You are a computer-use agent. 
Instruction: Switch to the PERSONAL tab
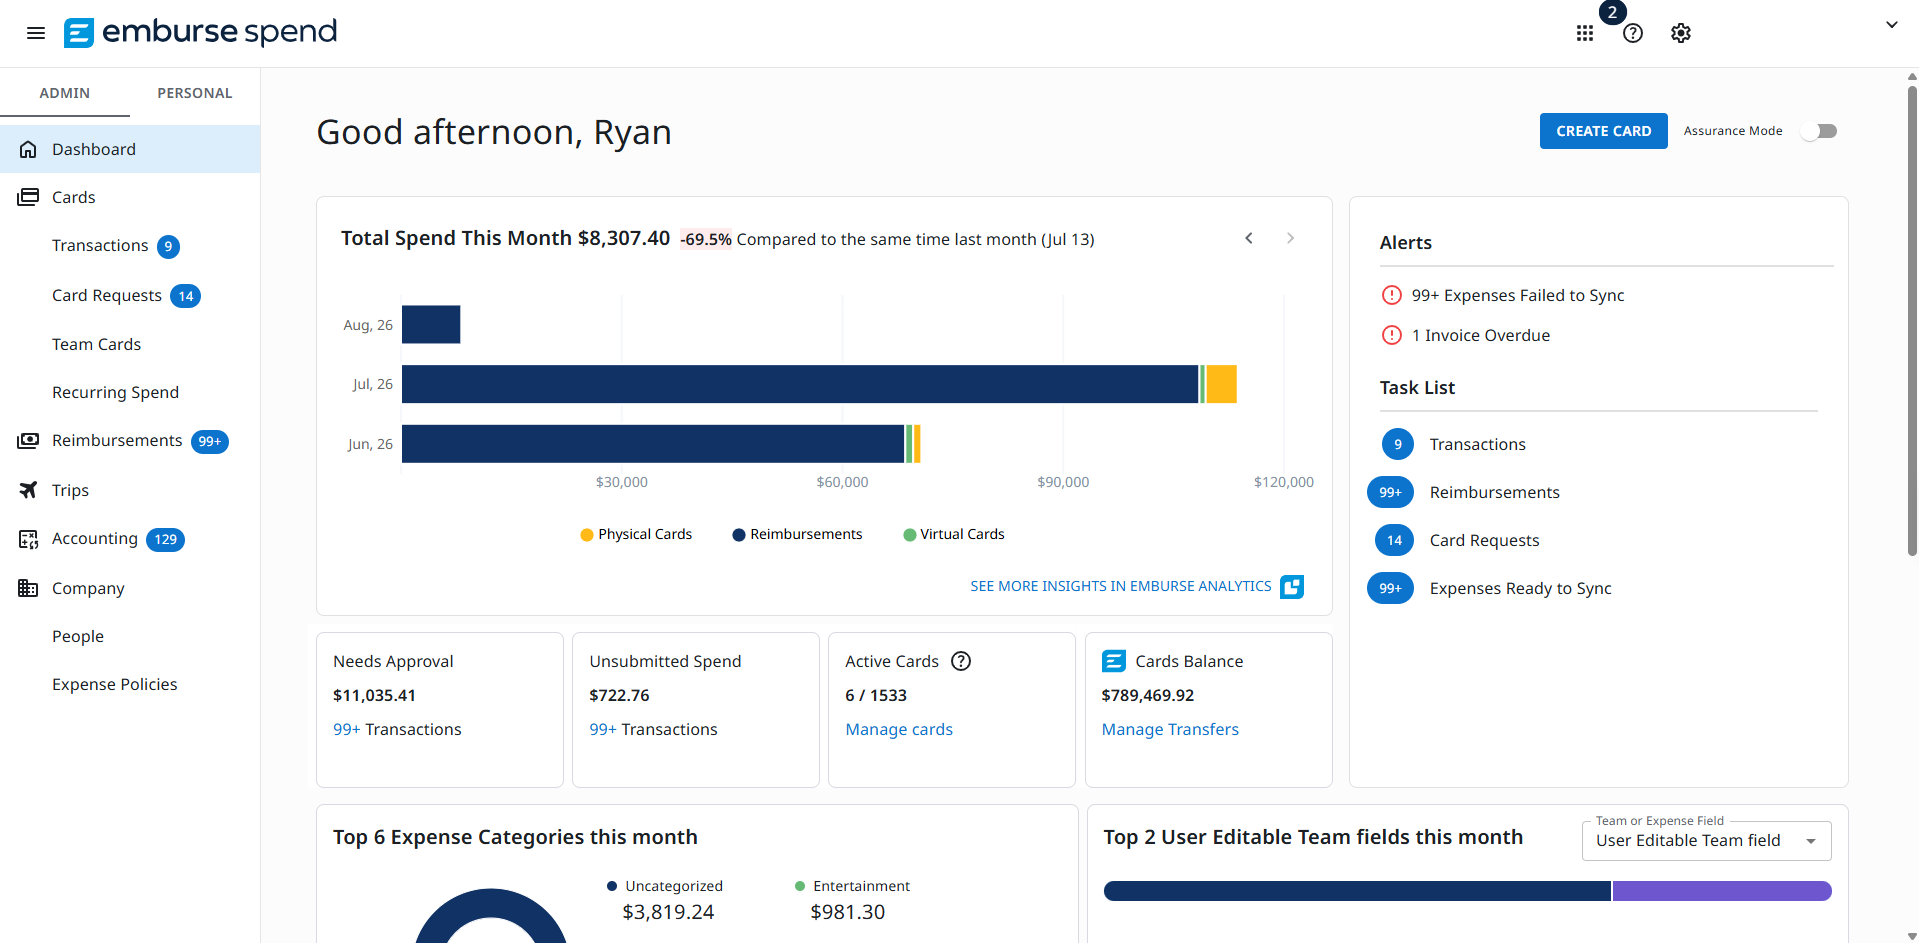point(195,93)
